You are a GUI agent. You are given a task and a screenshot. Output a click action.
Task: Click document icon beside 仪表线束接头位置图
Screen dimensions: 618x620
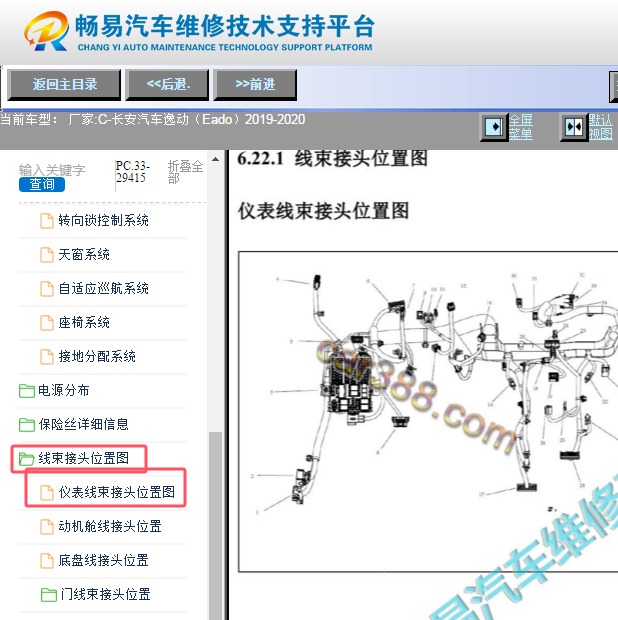(x=47, y=493)
